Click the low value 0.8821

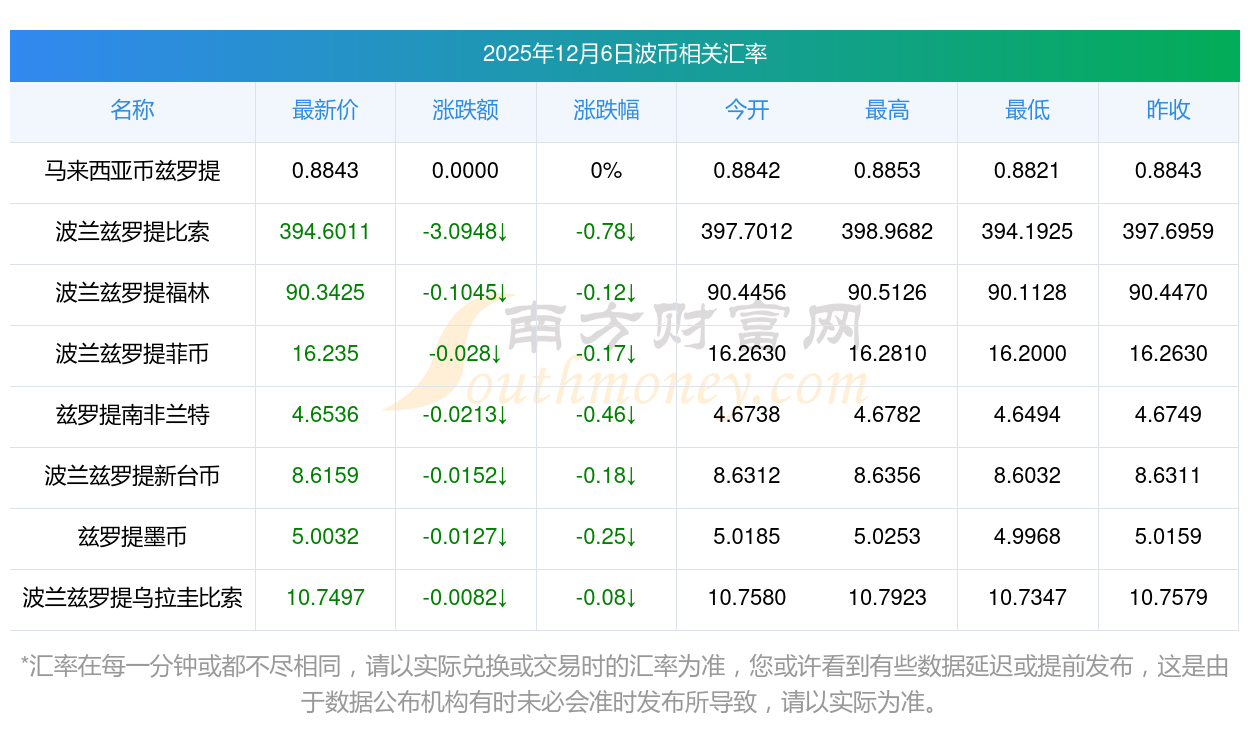click(1027, 171)
